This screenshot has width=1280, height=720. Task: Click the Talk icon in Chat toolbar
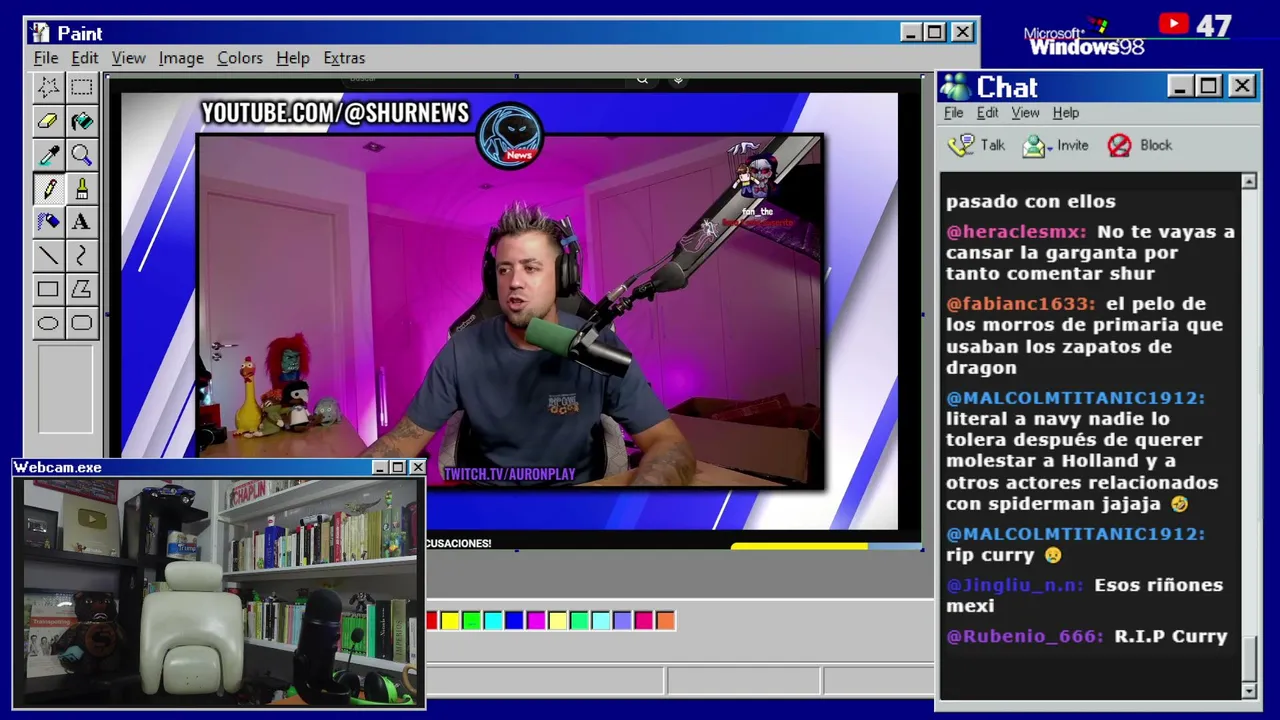pyautogui.click(x=961, y=146)
